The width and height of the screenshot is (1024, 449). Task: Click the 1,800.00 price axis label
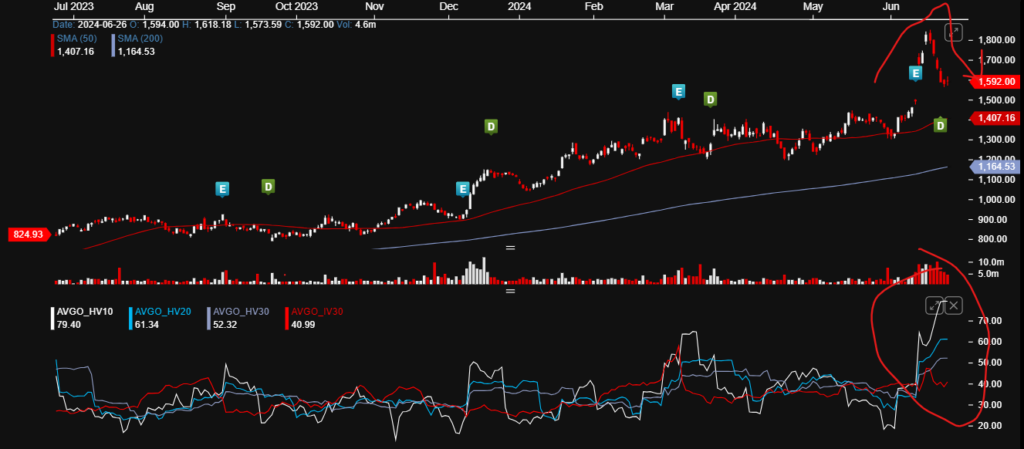coord(997,40)
